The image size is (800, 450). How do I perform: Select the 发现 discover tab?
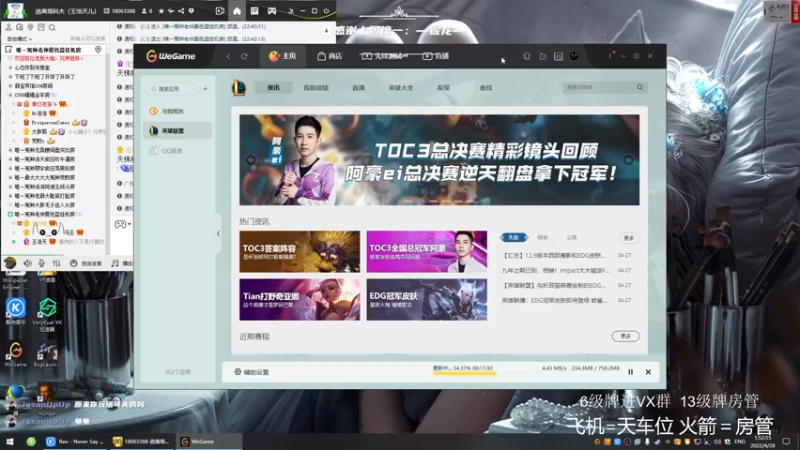point(443,88)
